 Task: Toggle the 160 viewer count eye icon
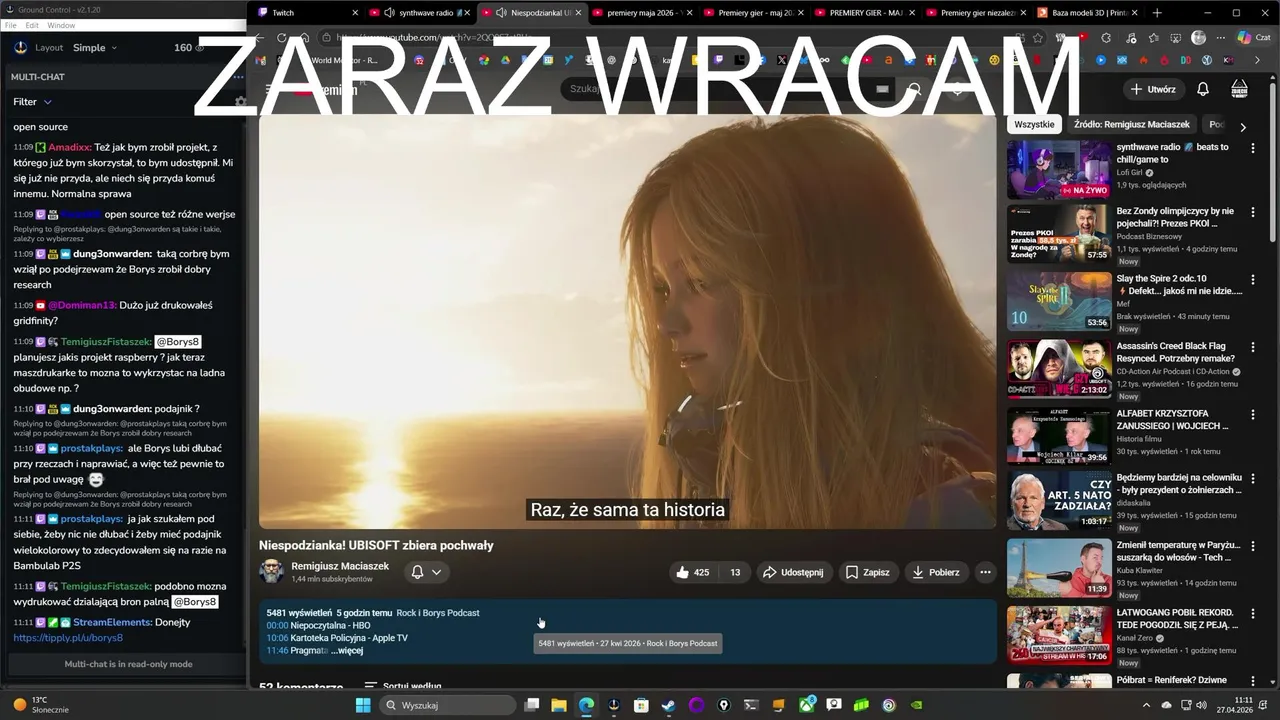pyautogui.click(x=201, y=47)
